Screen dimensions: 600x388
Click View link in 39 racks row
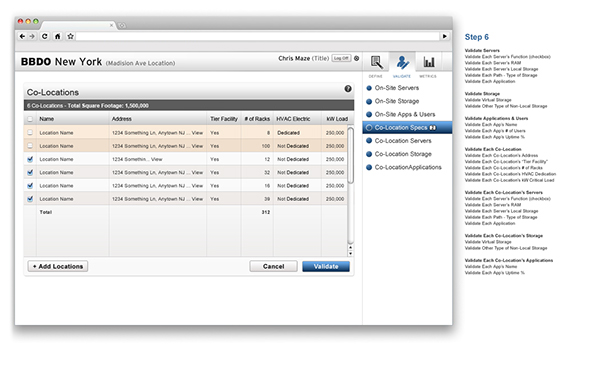pyautogui.click(x=197, y=199)
